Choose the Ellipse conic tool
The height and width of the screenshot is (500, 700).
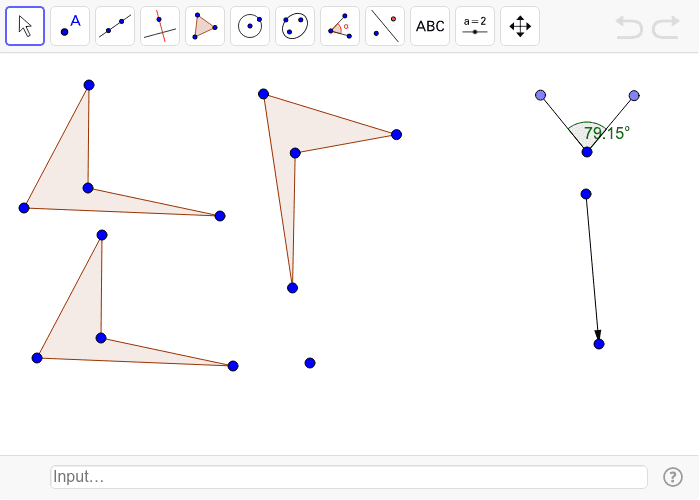[295, 26]
